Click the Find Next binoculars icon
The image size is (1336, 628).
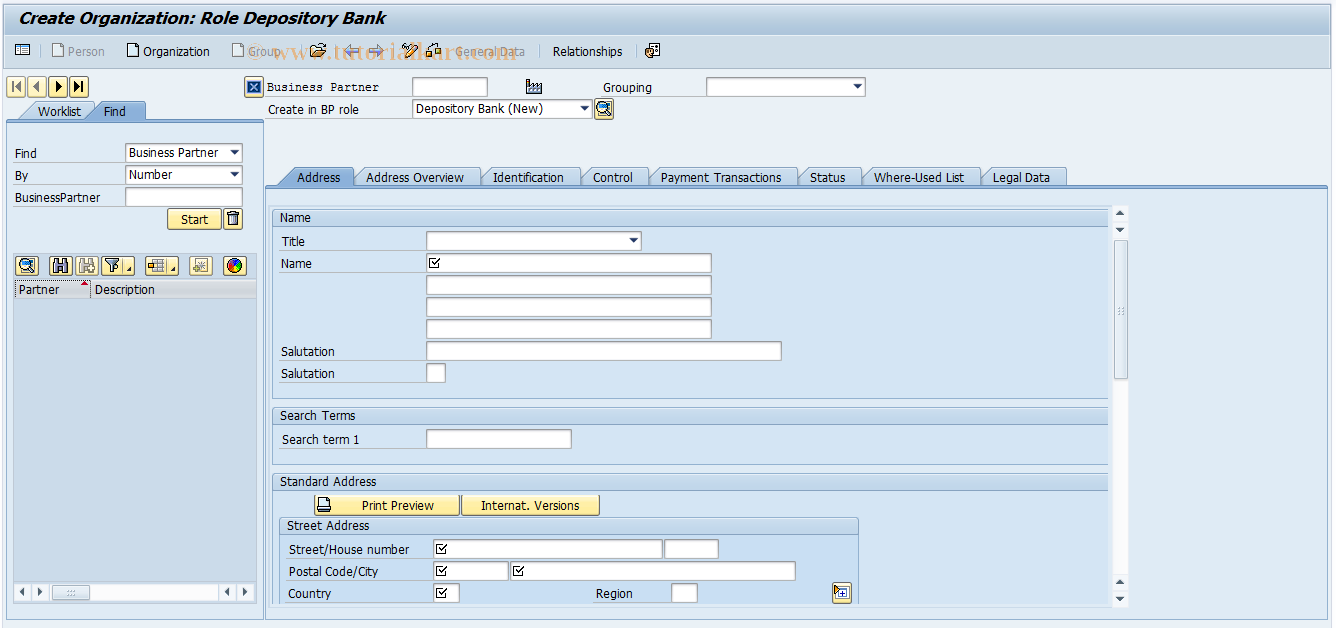86,266
